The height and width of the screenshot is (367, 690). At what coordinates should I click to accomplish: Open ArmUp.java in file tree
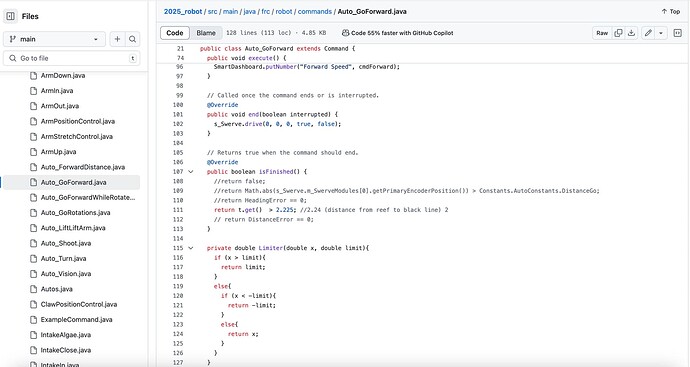coord(59,152)
